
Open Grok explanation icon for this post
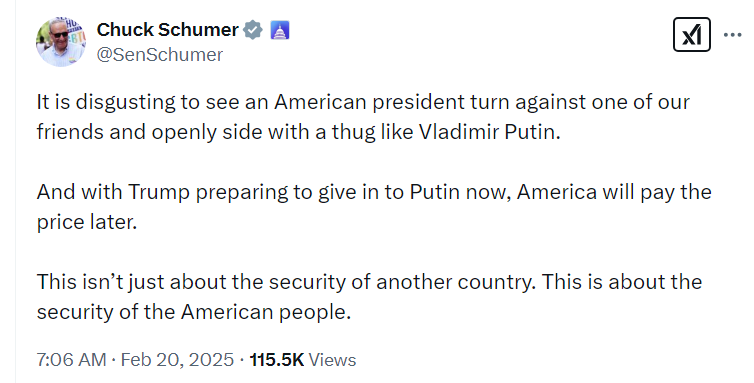pyautogui.click(x=691, y=34)
